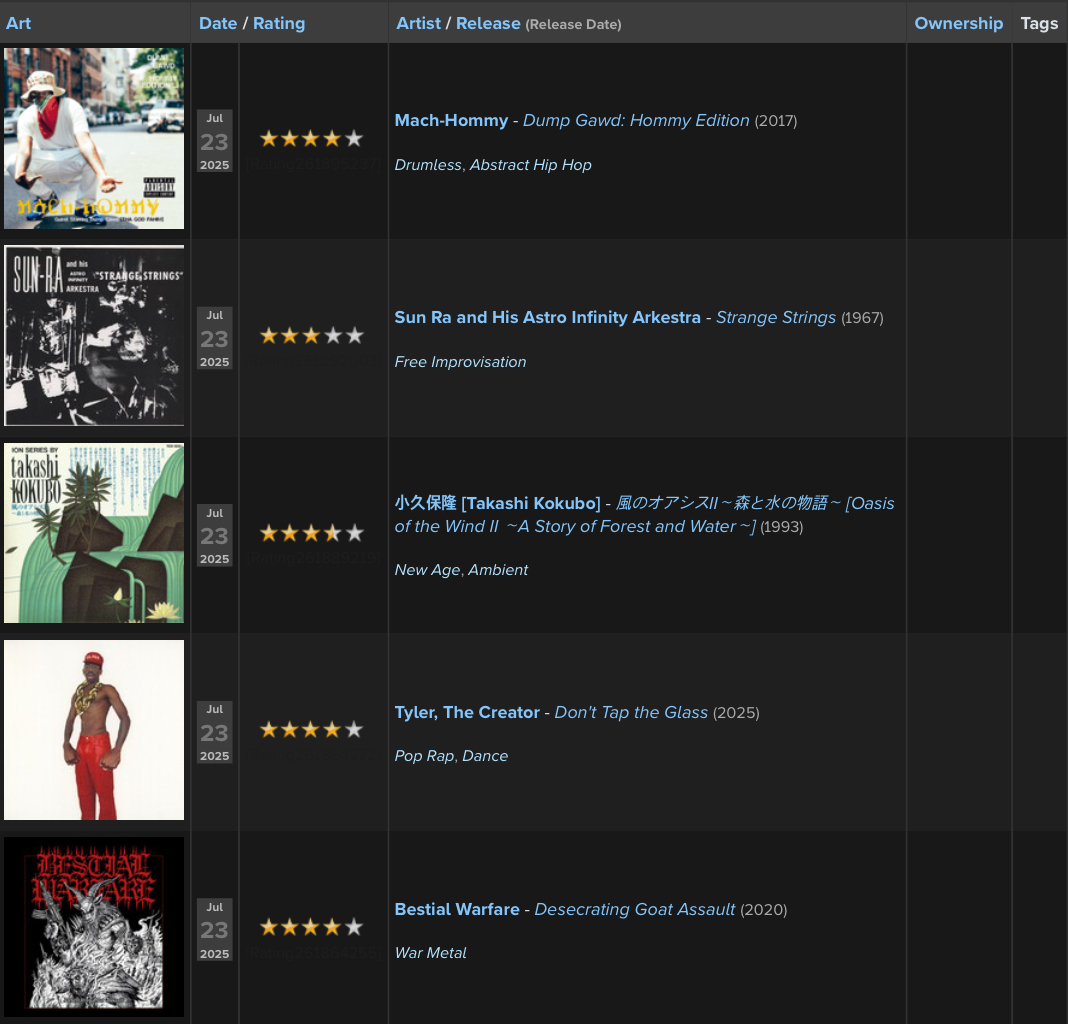
Task: Click the Jul 23 2025 date badge for Tyler, The Creator
Action: [215, 732]
